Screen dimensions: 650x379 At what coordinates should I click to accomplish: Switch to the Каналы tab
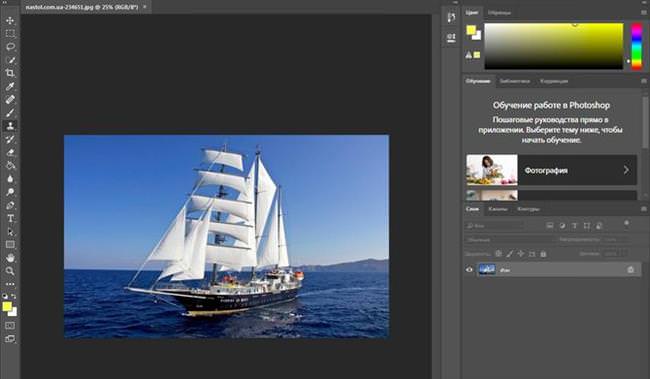(497, 209)
